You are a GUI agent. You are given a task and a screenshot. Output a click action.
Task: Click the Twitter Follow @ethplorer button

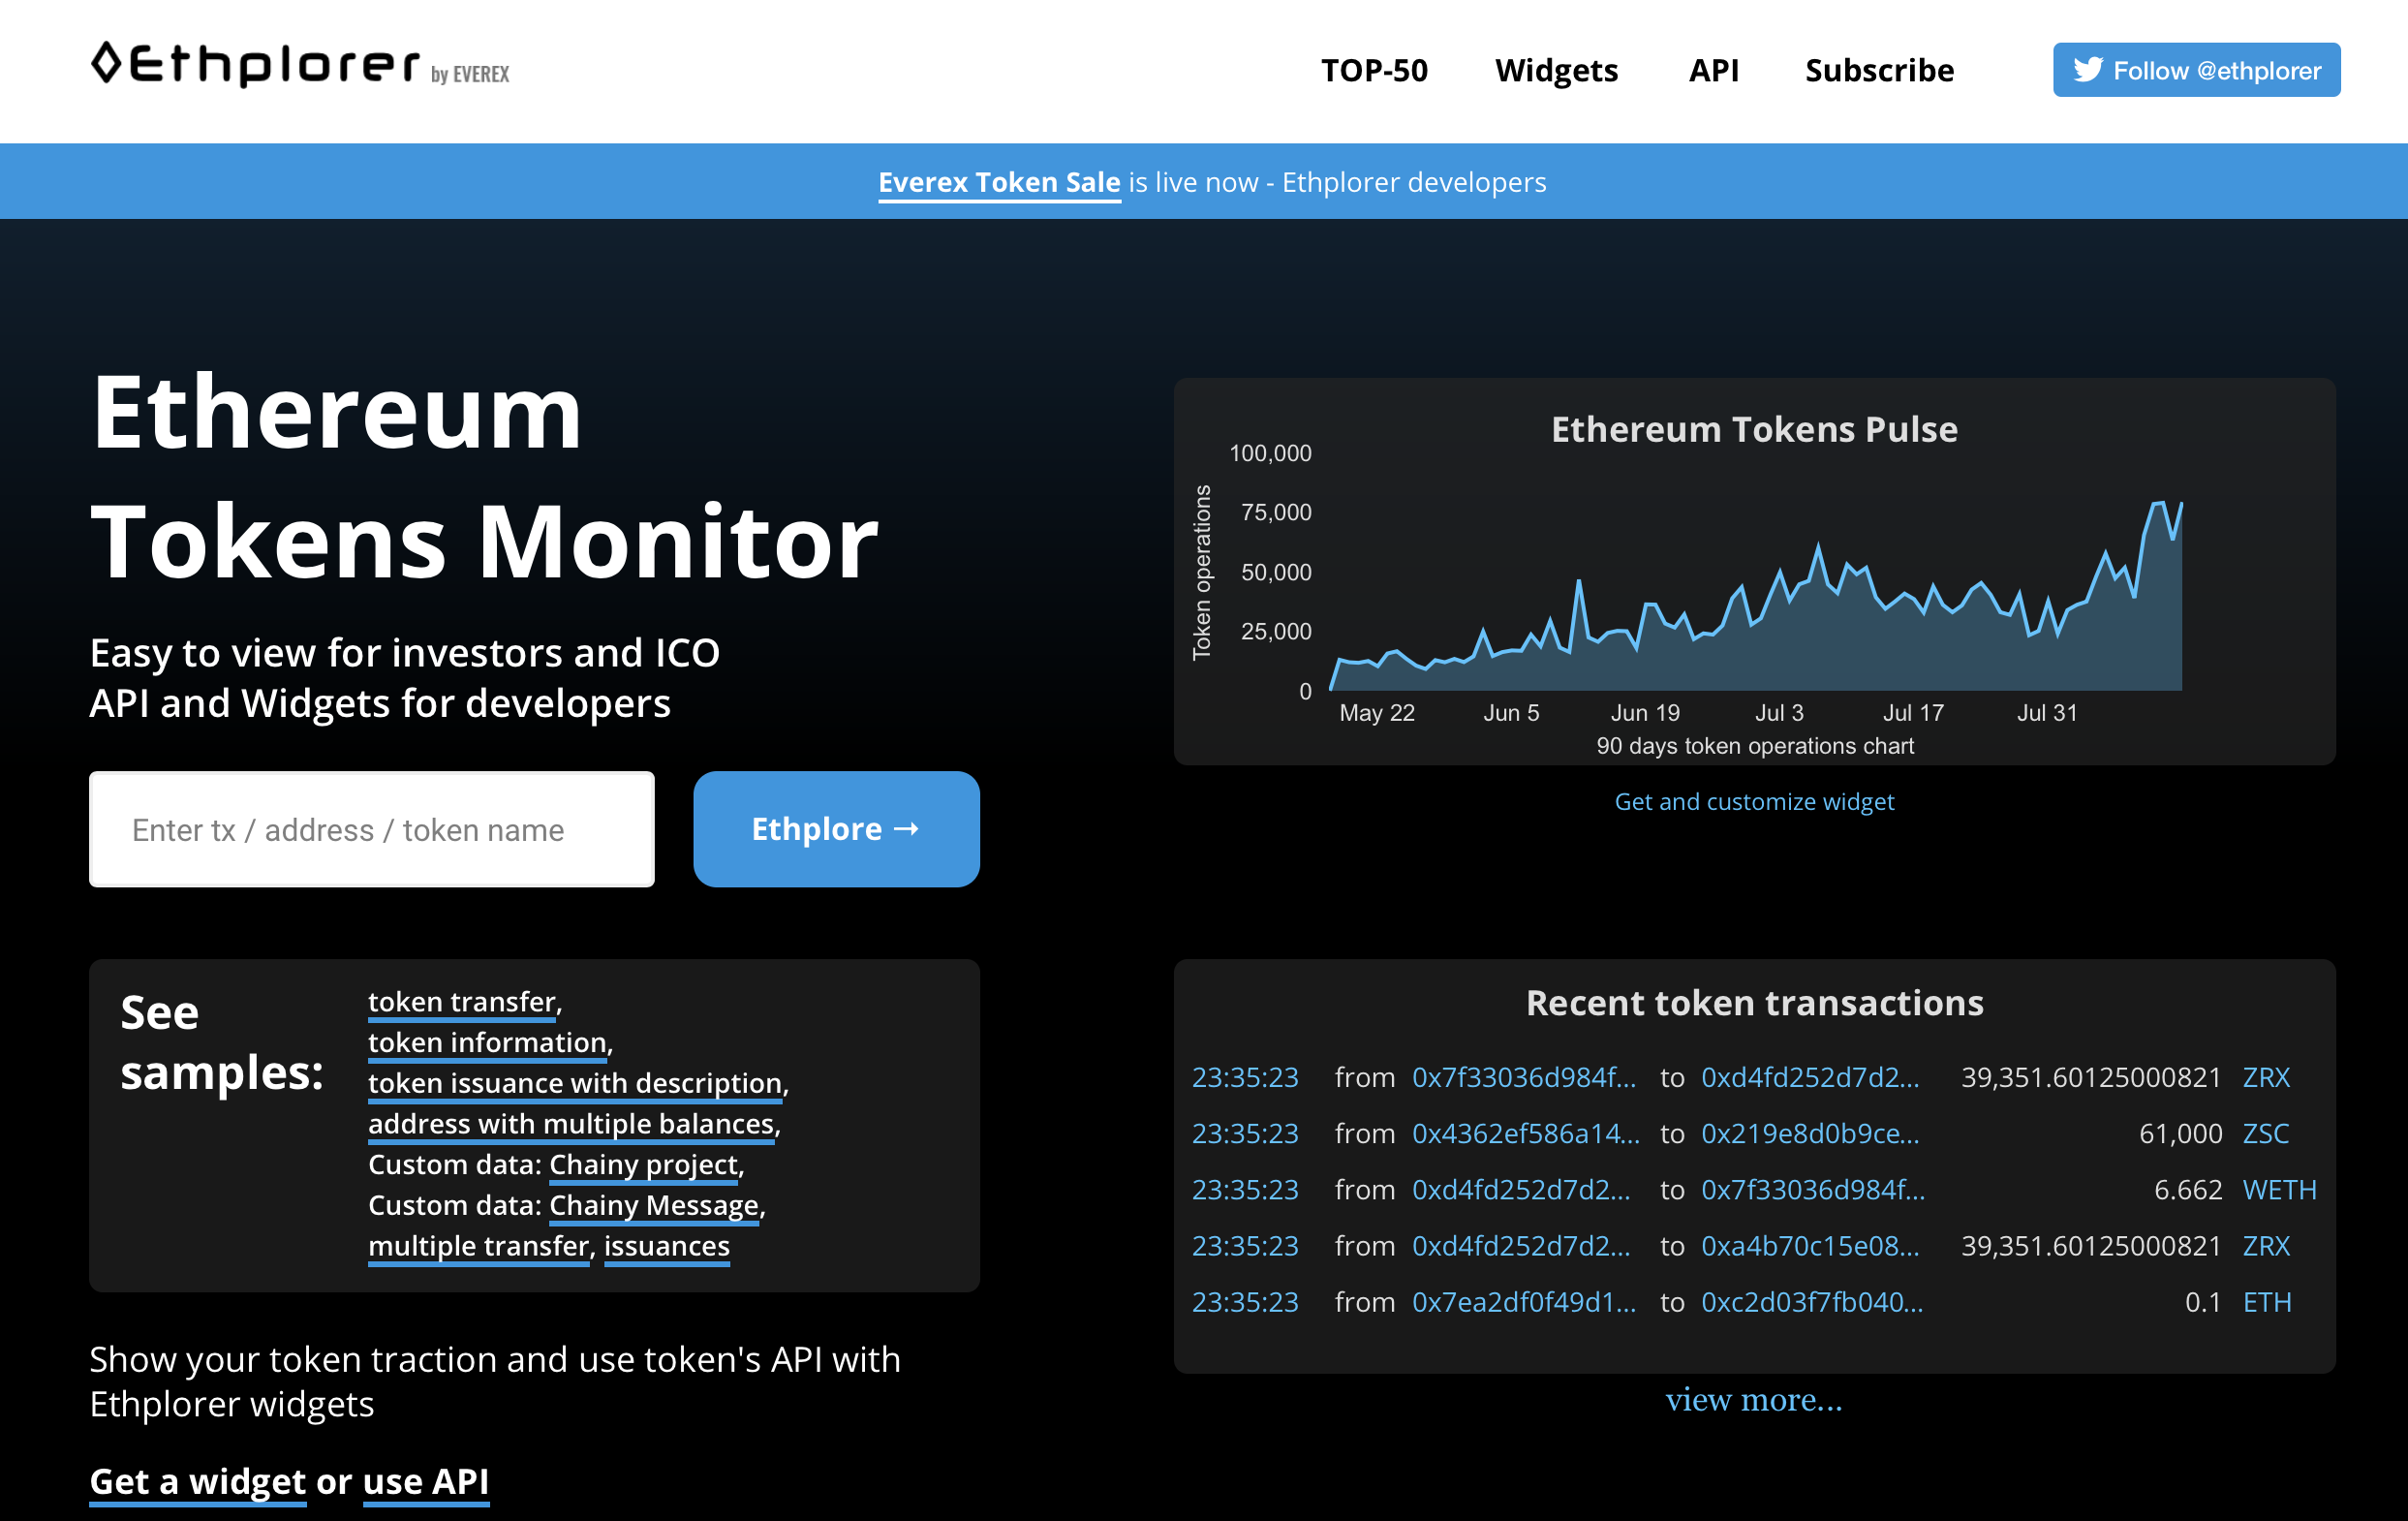point(2196,70)
